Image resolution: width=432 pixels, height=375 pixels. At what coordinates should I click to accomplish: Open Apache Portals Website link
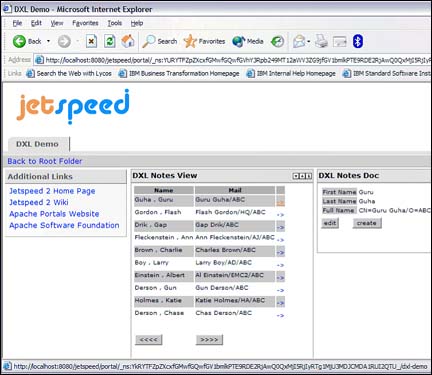click(54, 214)
